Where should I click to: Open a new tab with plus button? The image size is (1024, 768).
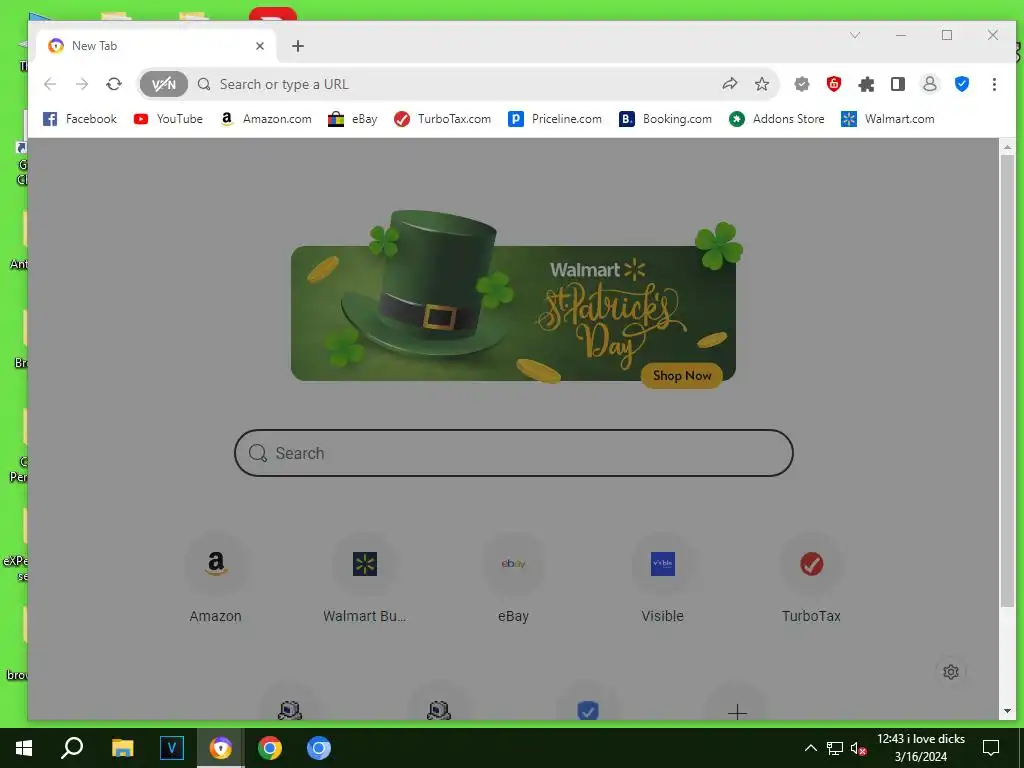point(298,46)
